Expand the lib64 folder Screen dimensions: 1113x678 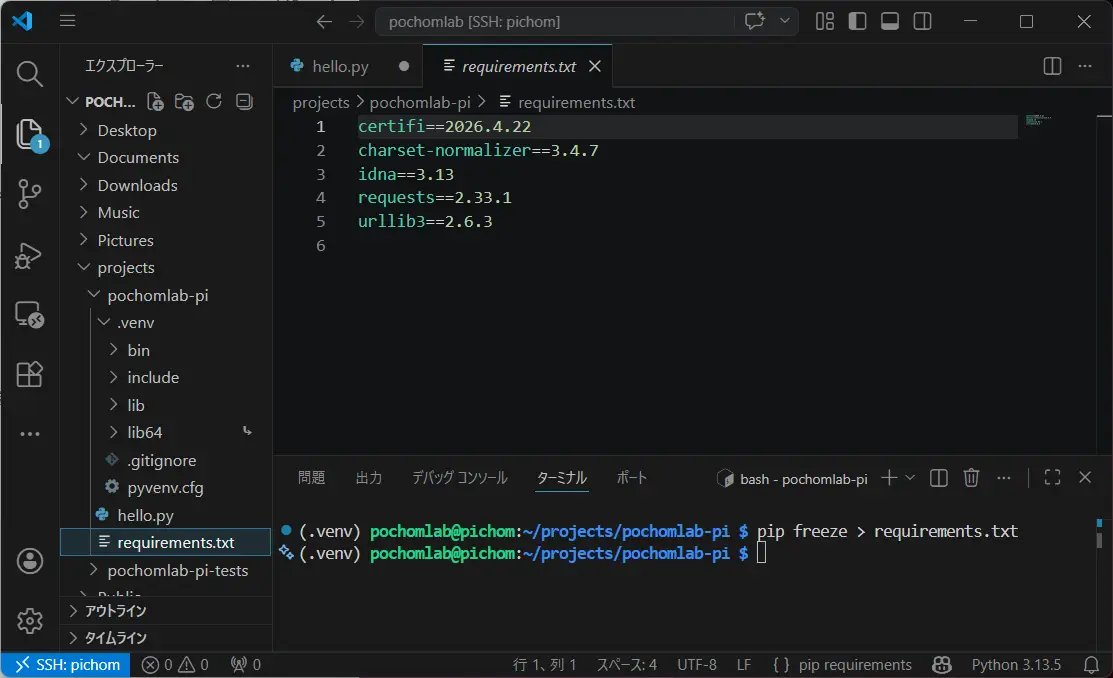coord(144,432)
